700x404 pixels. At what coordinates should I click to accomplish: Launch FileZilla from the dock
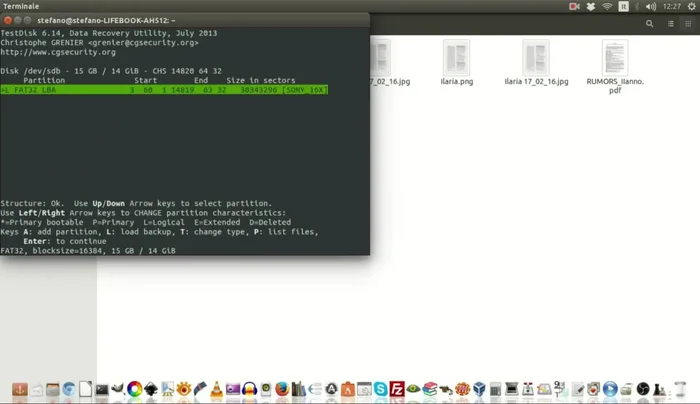pyautogui.click(x=397, y=389)
